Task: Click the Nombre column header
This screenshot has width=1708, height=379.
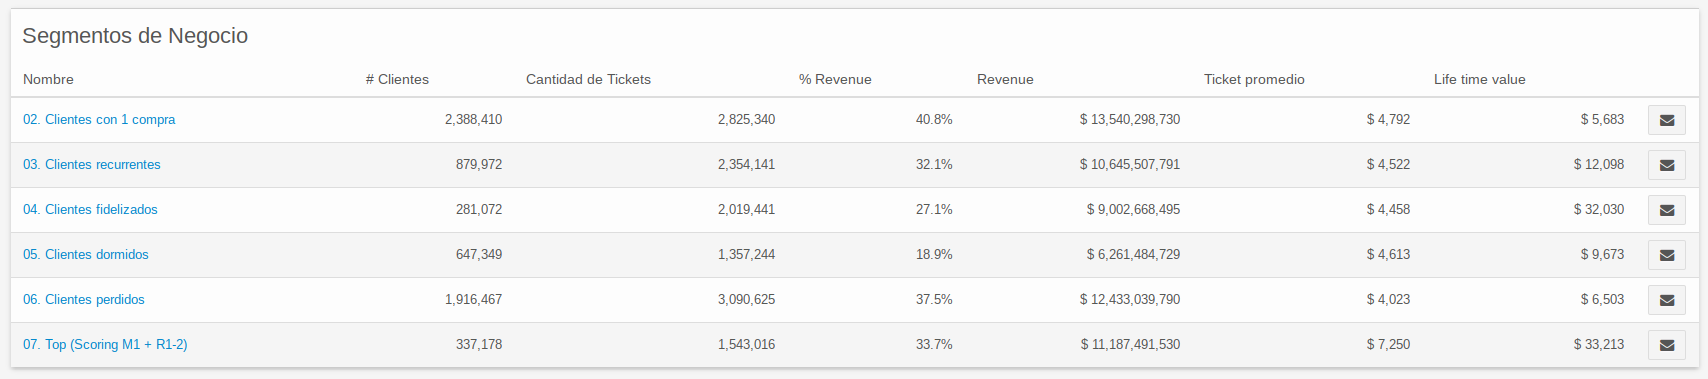Action: (x=48, y=79)
